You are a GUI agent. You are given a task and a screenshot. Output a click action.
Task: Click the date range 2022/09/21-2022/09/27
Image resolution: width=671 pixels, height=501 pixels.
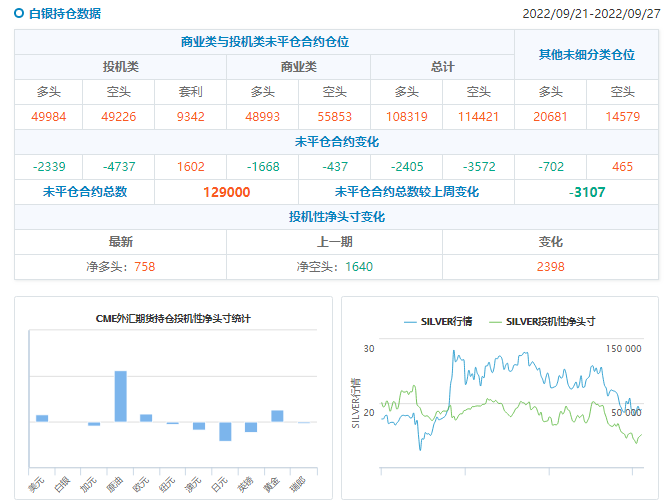point(593,14)
